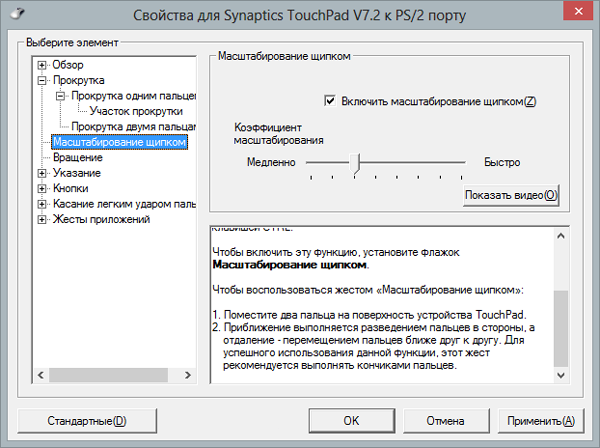
Task: Toggle Включить масштабирование щипком checkbox
Action: 330,101
